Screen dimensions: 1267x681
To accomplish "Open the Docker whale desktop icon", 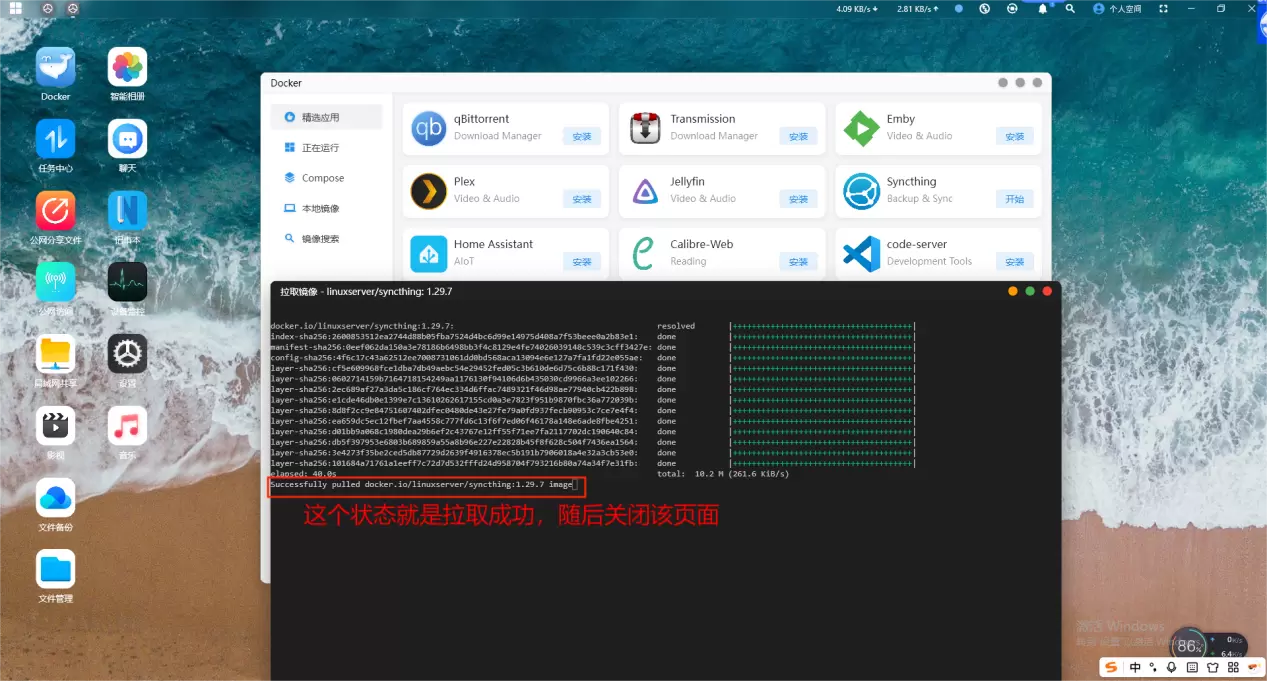I will pyautogui.click(x=56, y=68).
